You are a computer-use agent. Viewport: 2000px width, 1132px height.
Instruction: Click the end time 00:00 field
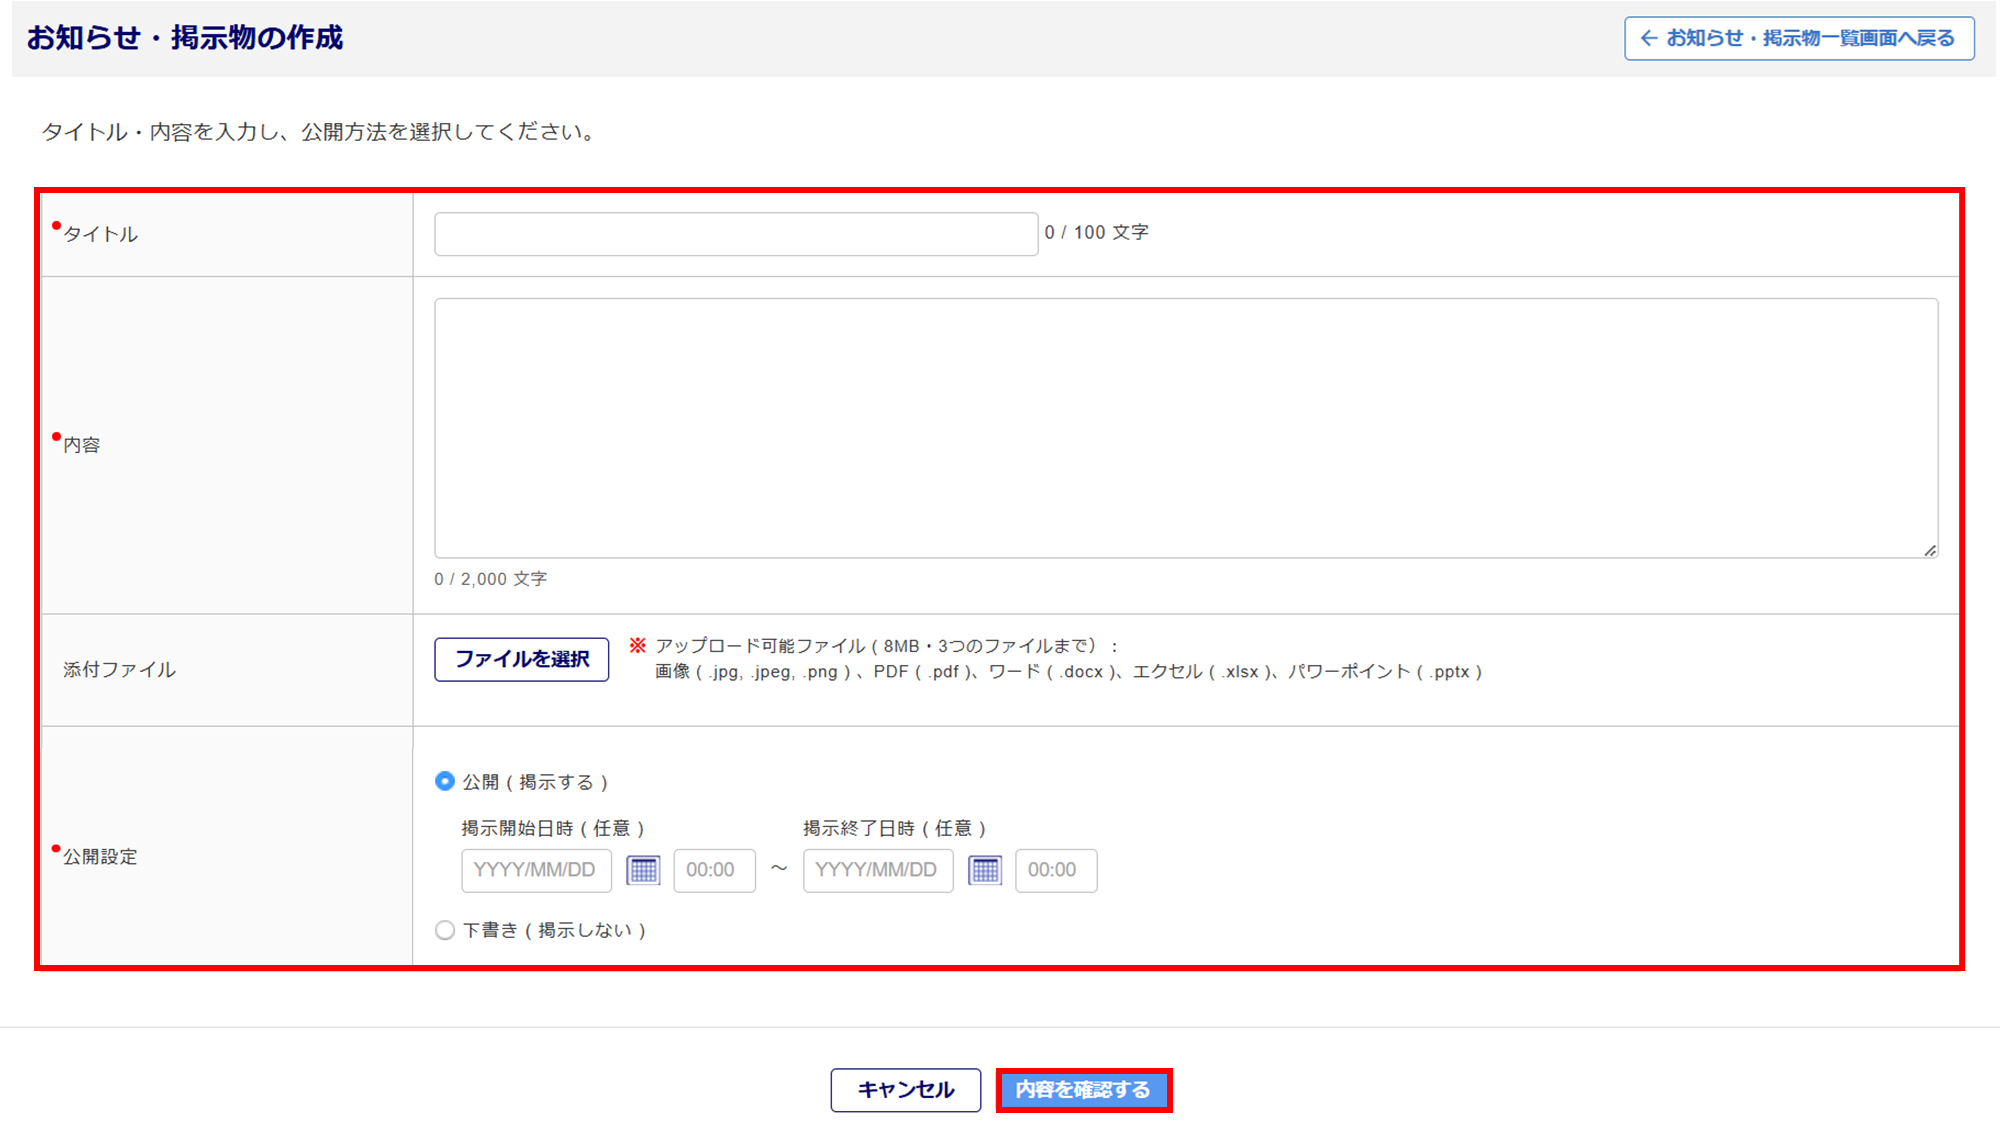(x=1055, y=870)
